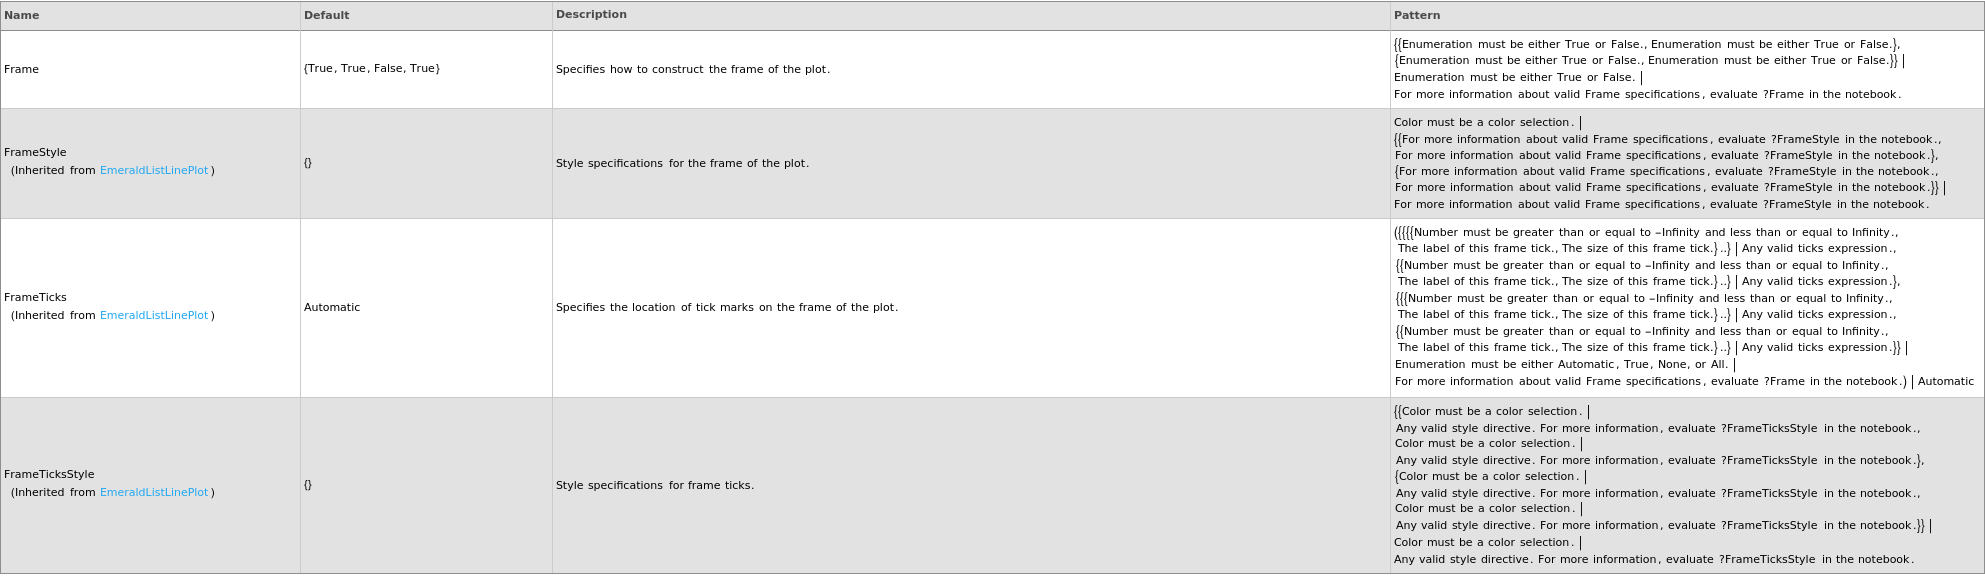1985x576 pixels.
Task: Select the Pattern column header
Action: point(1417,16)
